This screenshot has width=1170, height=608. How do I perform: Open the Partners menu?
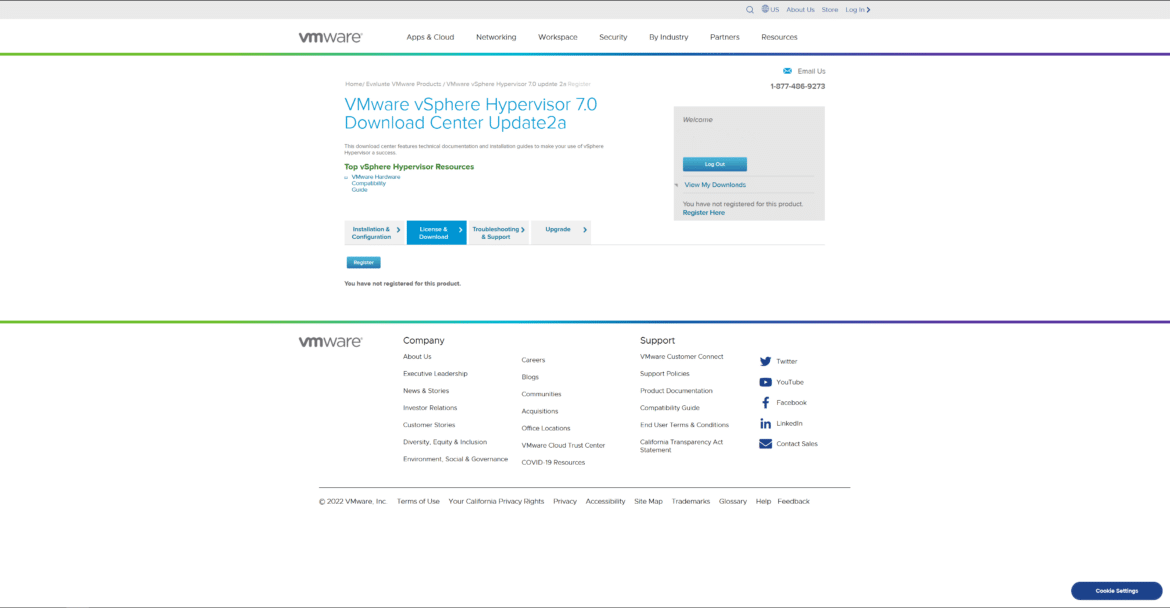coord(725,37)
